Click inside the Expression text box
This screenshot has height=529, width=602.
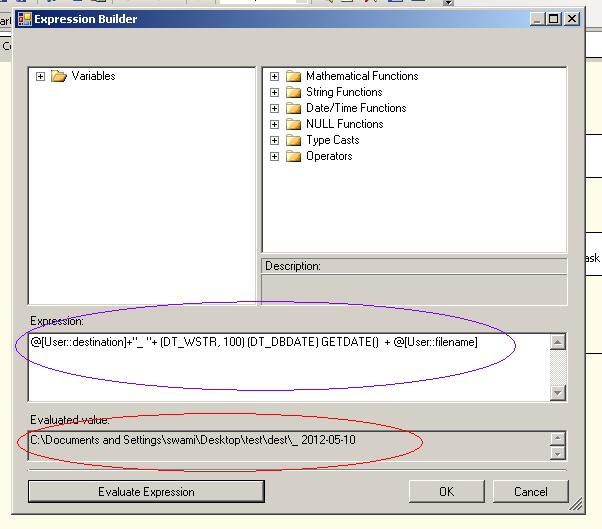[x=289, y=367]
